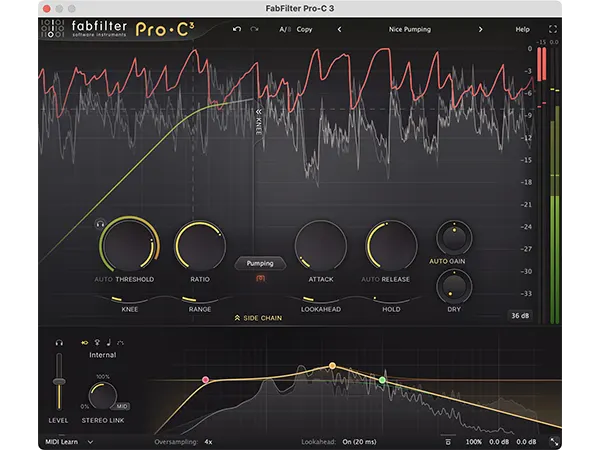Click the first 0.0 dB input level value
This screenshot has width=600, height=450.
(x=499, y=442)
